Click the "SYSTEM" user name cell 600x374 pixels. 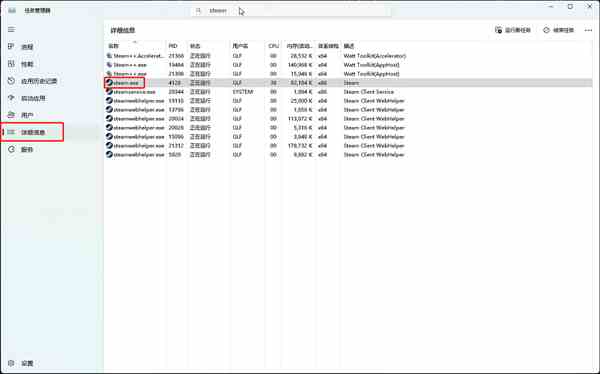[x=243, y=92]
